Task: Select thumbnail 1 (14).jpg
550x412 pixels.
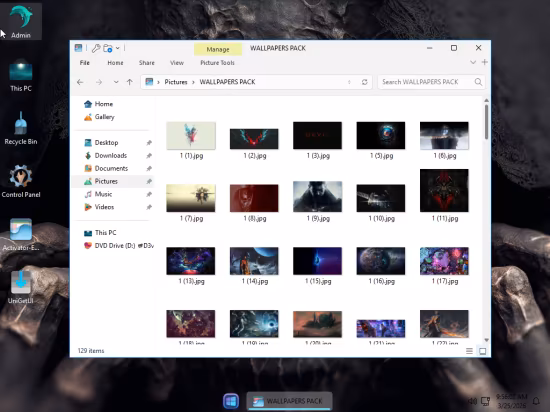Action: (254, 261)
